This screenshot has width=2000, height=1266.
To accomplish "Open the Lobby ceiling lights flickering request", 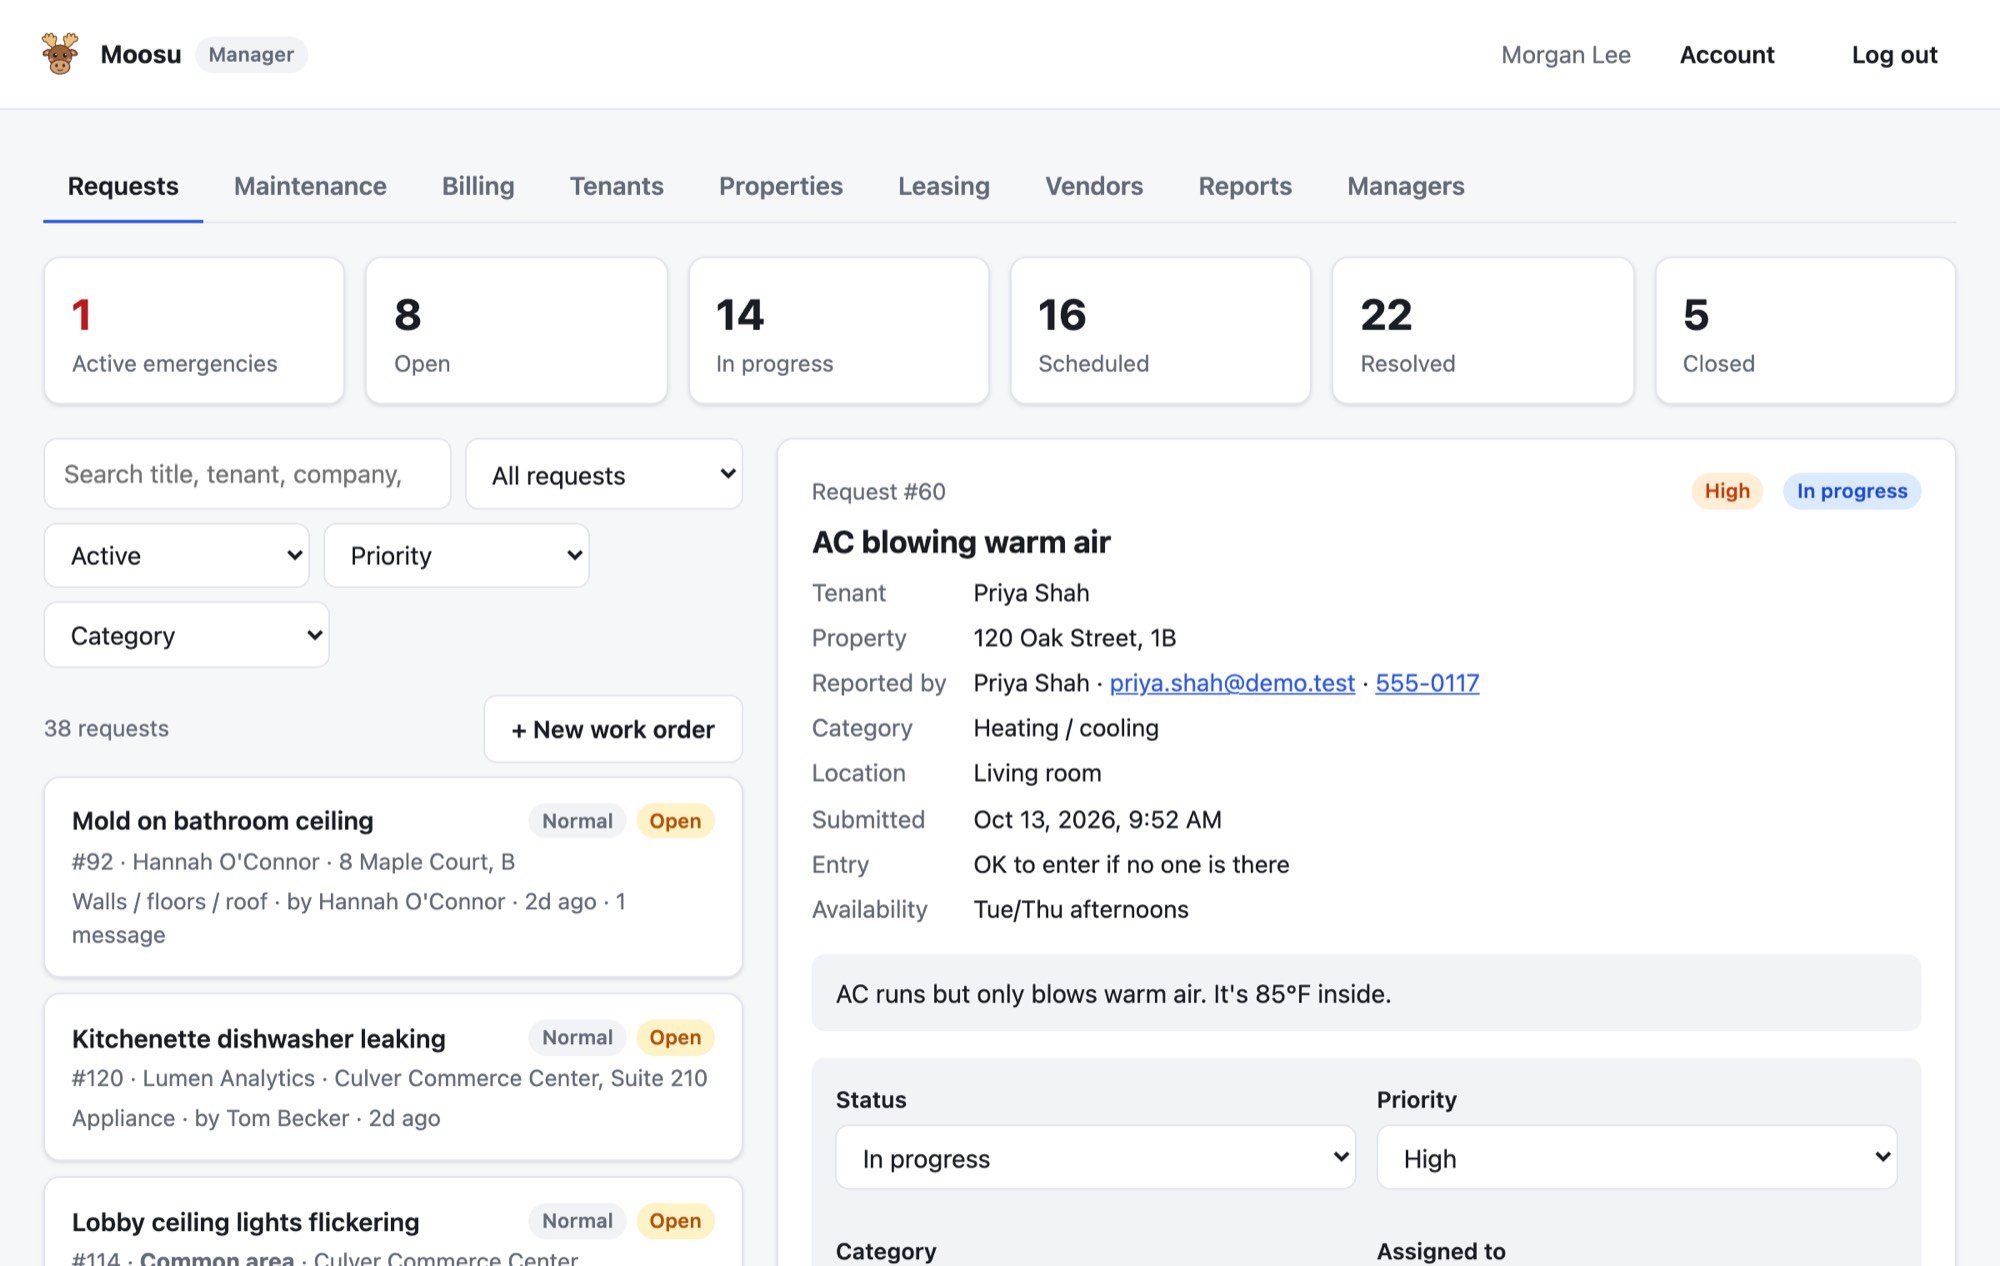I will click(x=393, y=1222).
